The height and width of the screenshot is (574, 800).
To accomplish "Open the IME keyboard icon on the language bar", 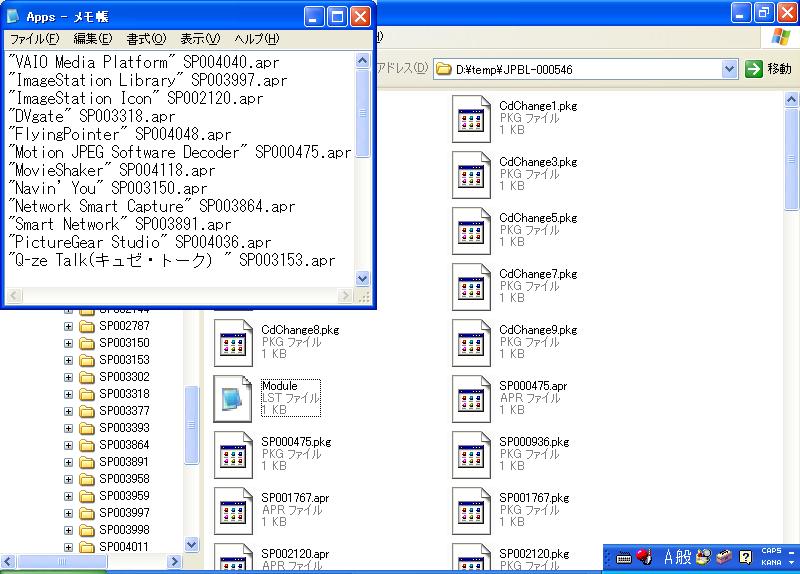I will point(623,558).
